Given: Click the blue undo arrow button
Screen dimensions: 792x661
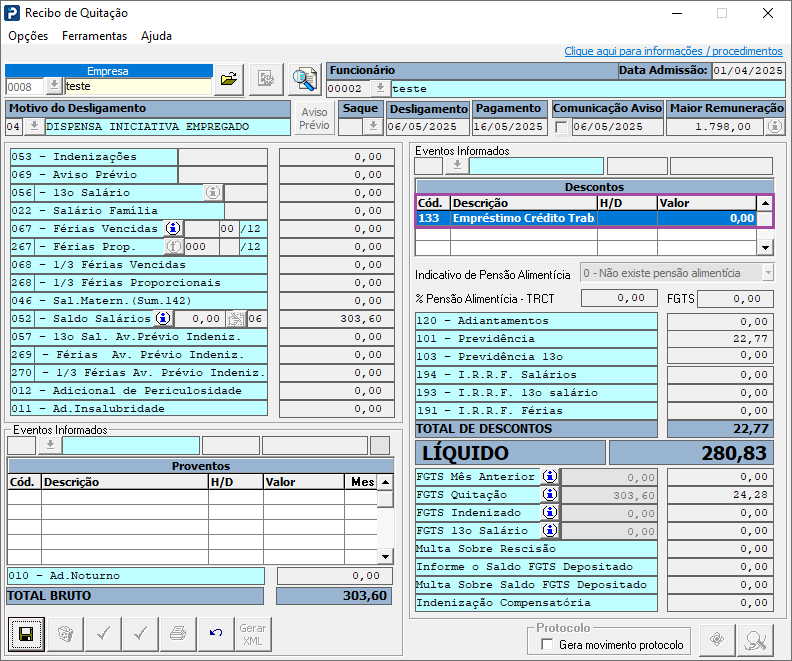Looking at the screenshot, I should pos(216,634).
